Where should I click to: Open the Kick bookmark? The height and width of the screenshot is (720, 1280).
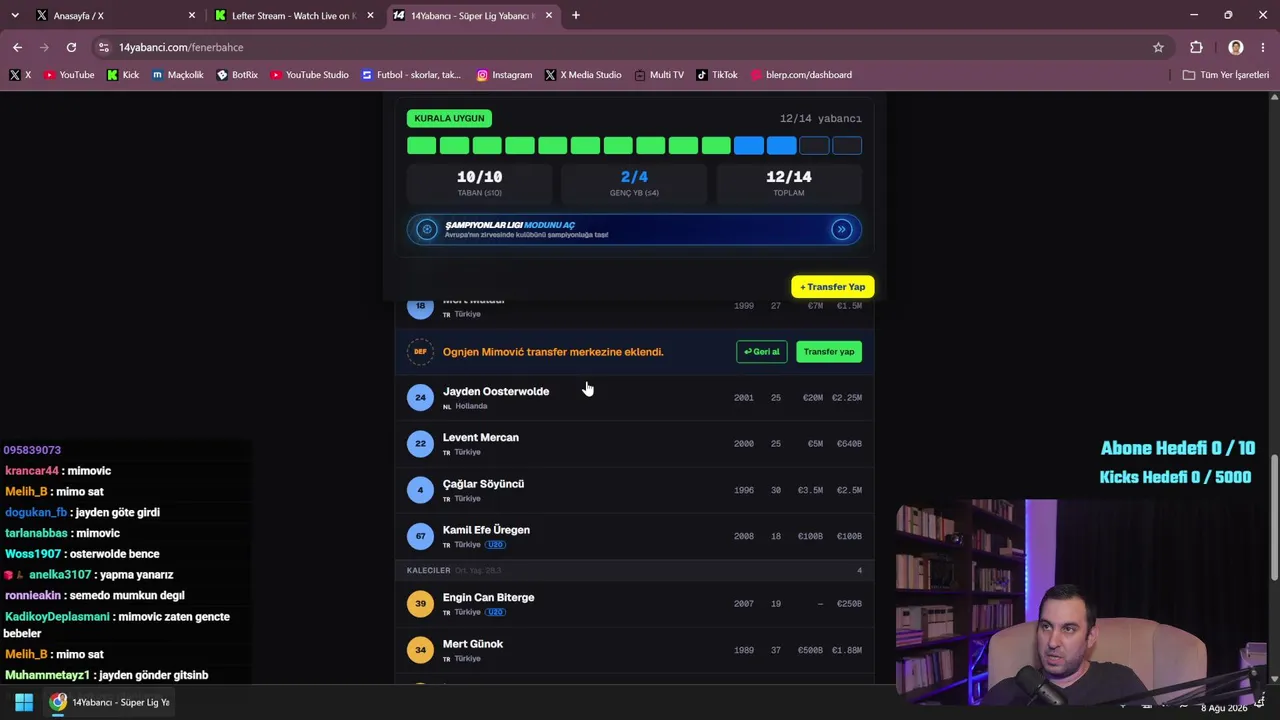click(122, 75)
